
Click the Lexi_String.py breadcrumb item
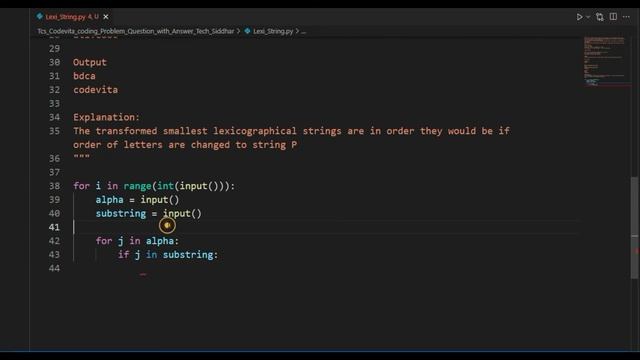point(273,31)
